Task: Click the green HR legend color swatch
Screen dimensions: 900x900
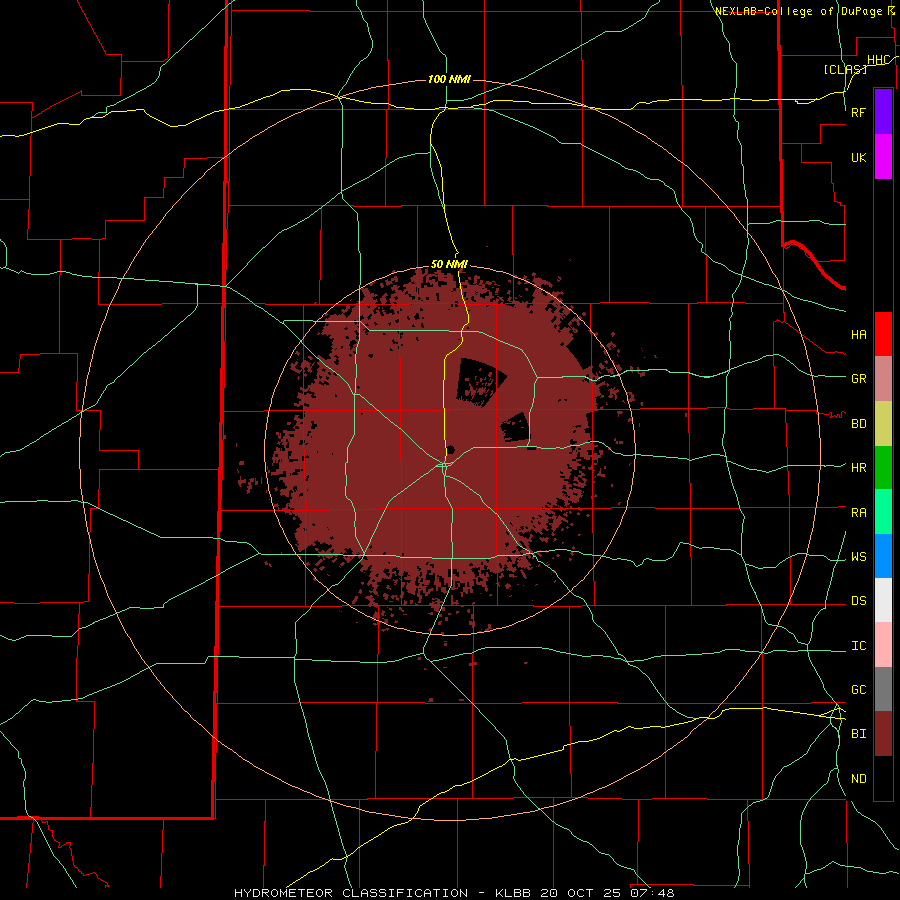Action: coord(883,468)
